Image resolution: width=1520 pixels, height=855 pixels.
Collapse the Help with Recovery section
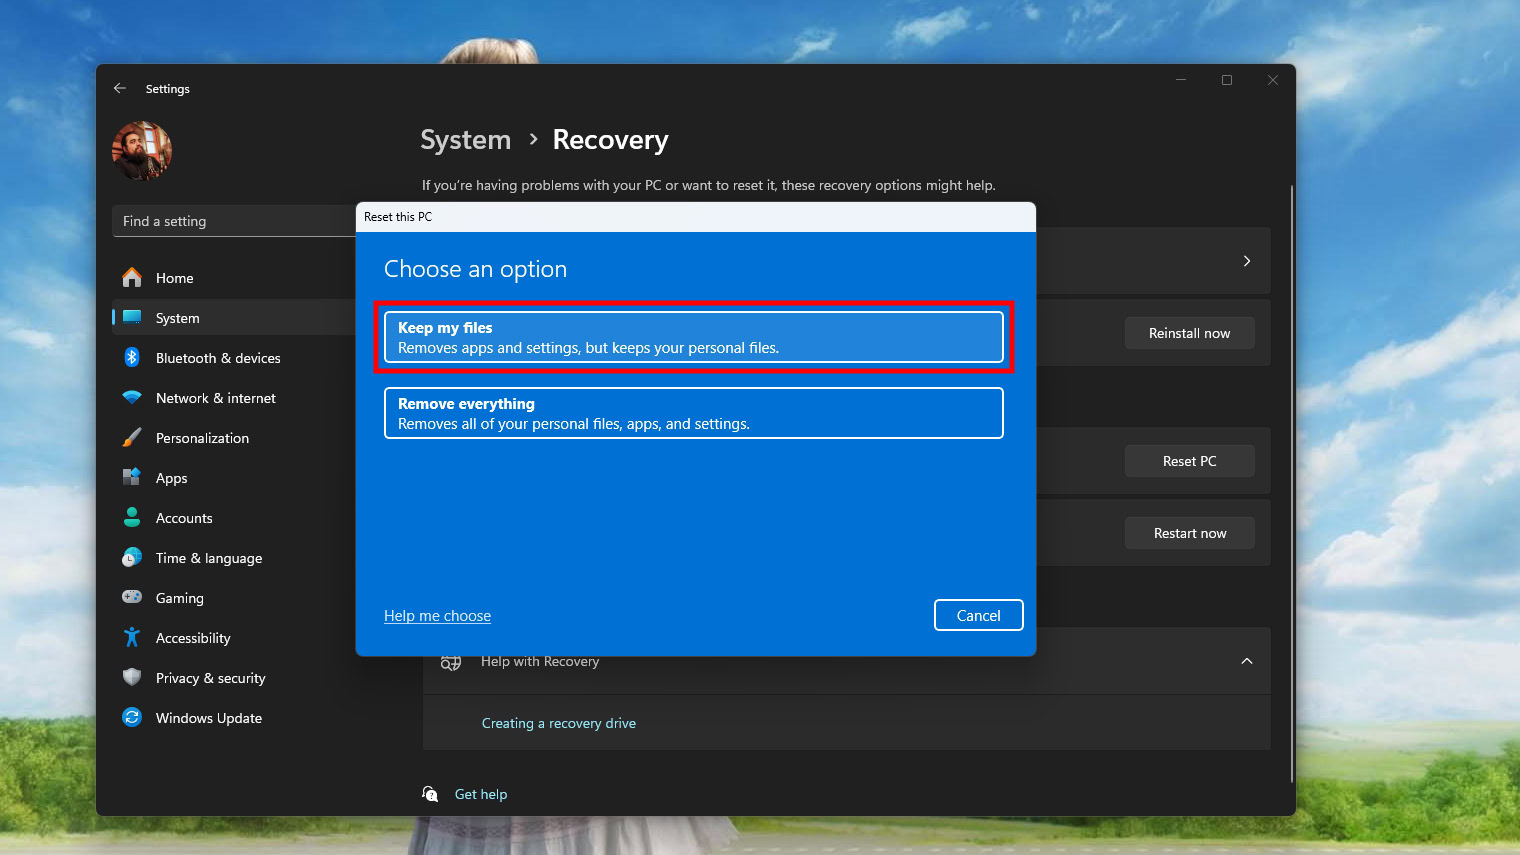[x=1246, y=661]
